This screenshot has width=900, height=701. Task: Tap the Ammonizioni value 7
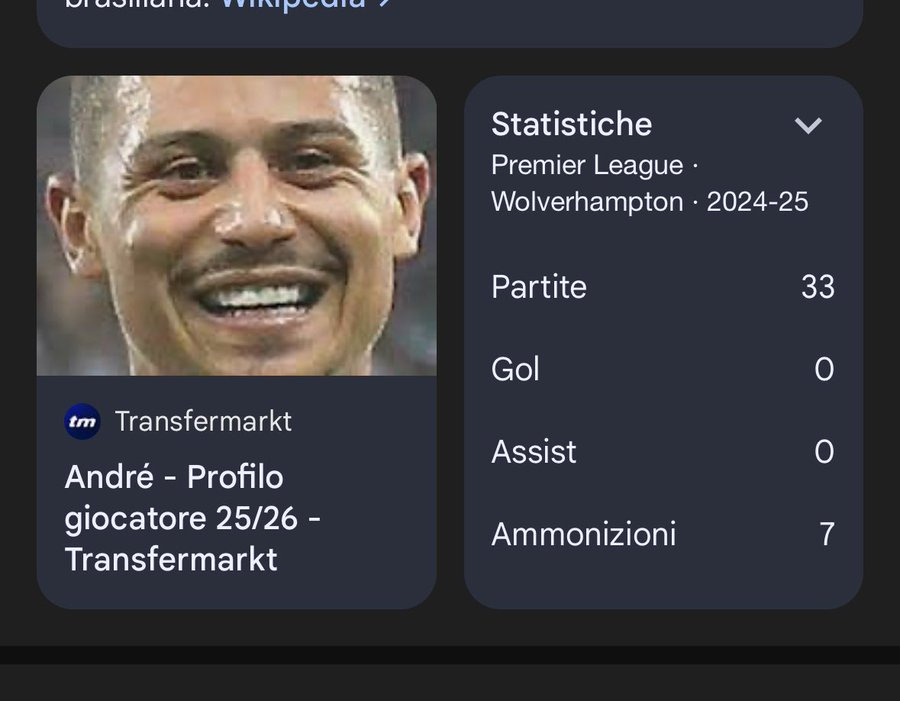click(x=827, y=535)
